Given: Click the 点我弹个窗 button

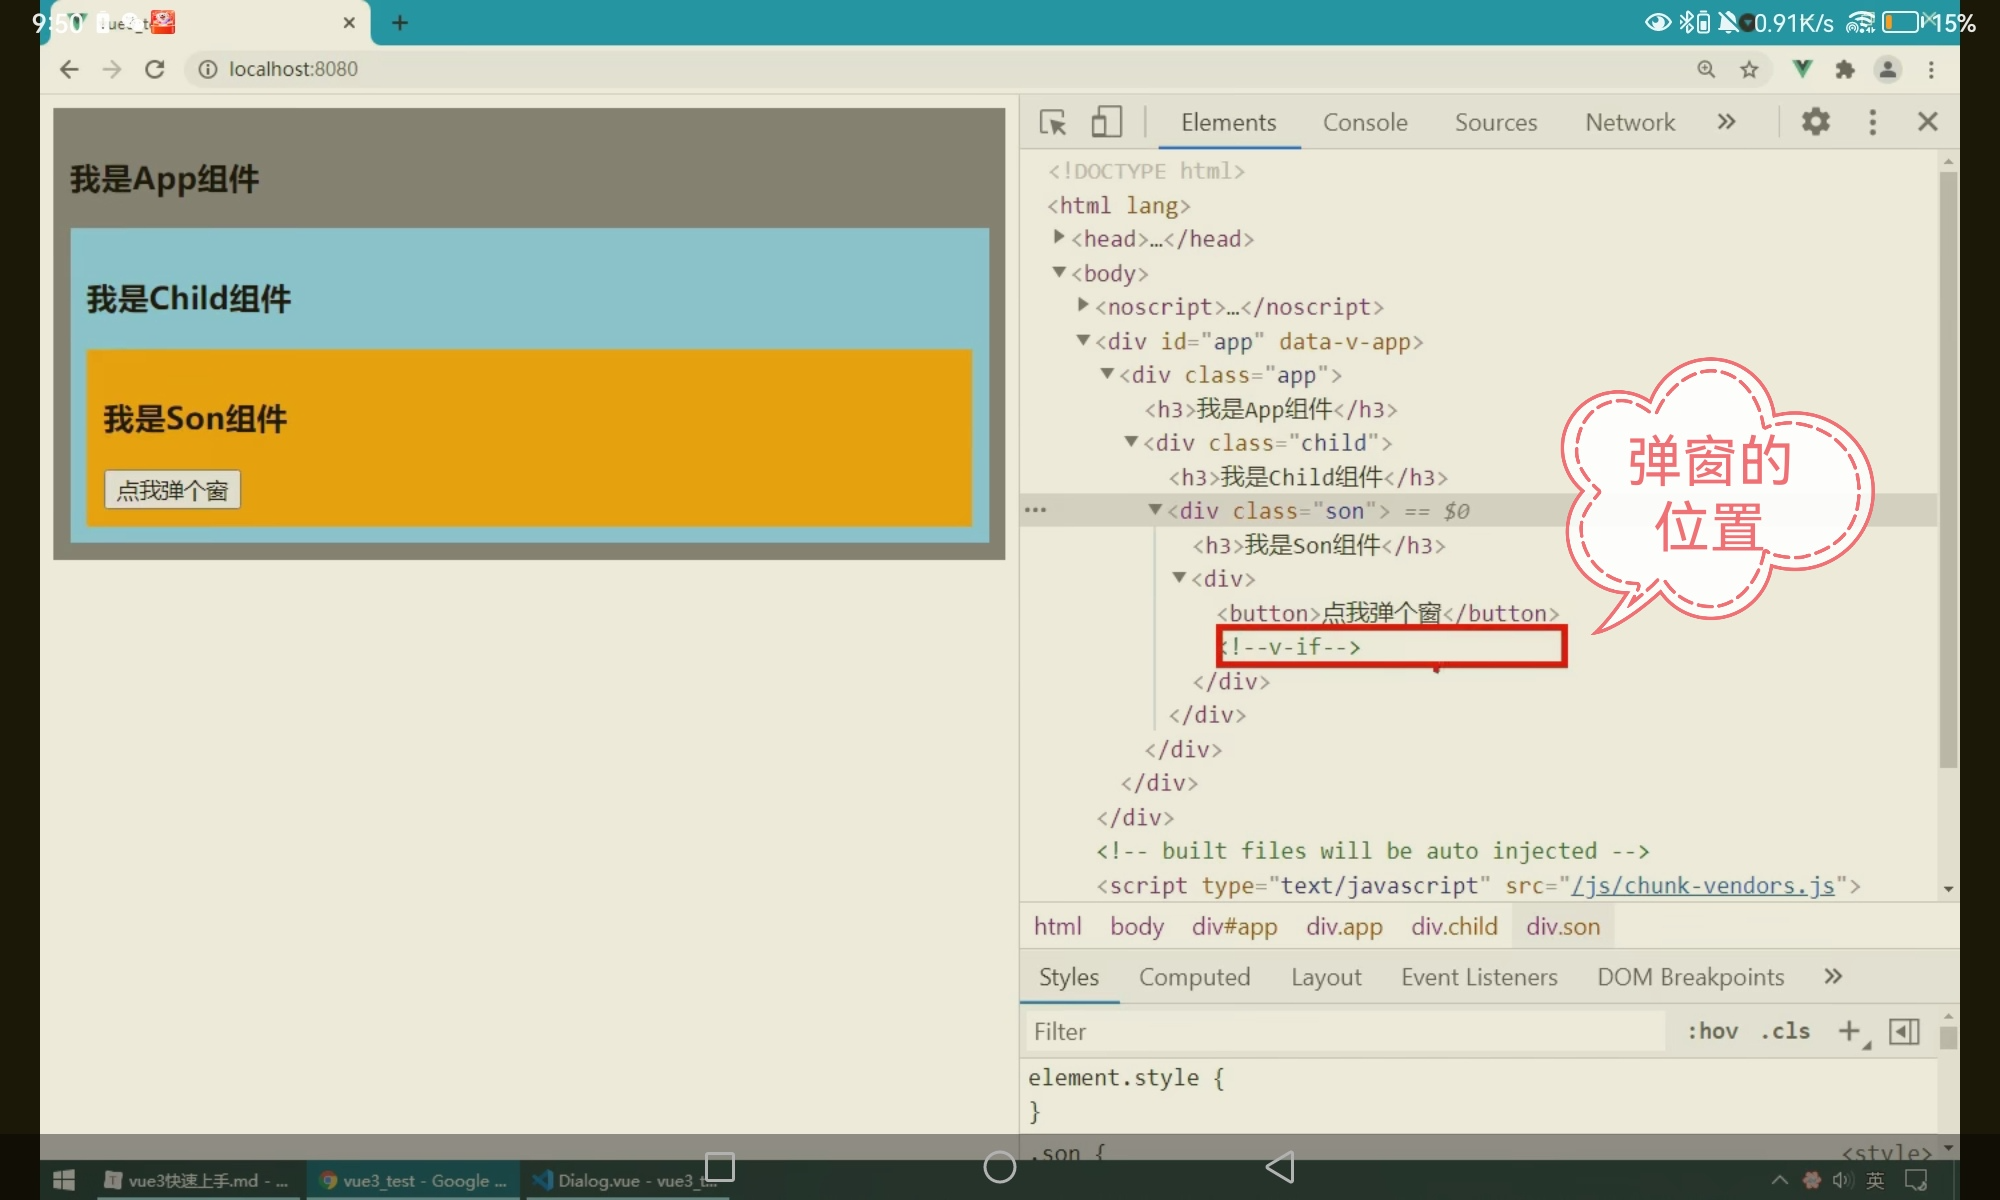Looking at the screenshot, I should tap(172, 490).
